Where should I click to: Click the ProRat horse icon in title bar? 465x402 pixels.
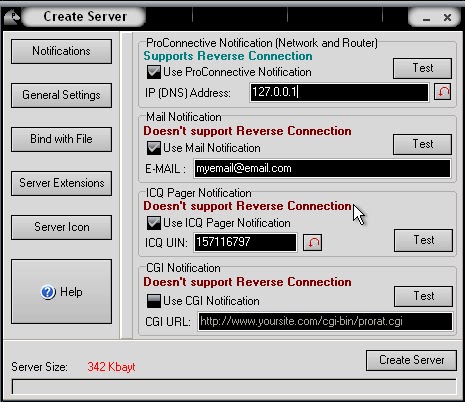[11, 17]
